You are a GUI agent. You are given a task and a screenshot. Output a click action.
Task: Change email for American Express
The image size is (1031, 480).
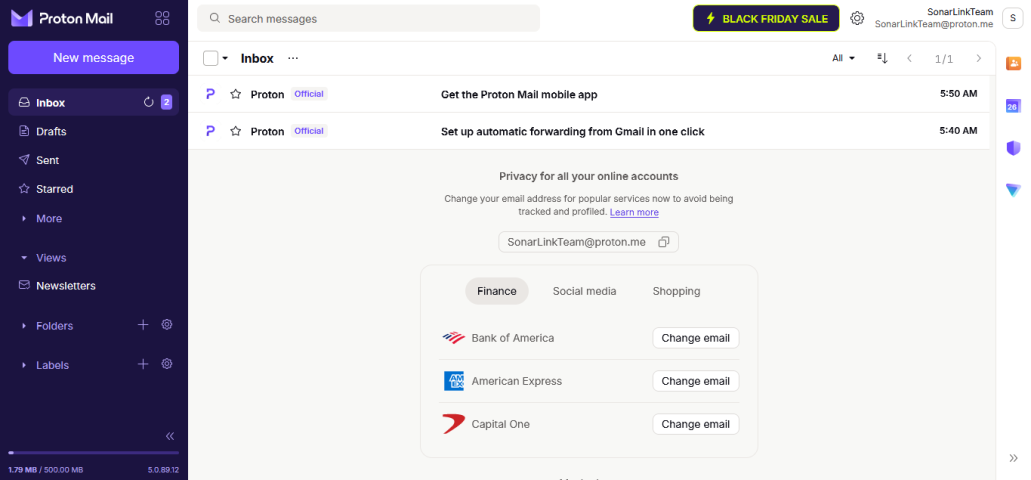coord(696,381)
